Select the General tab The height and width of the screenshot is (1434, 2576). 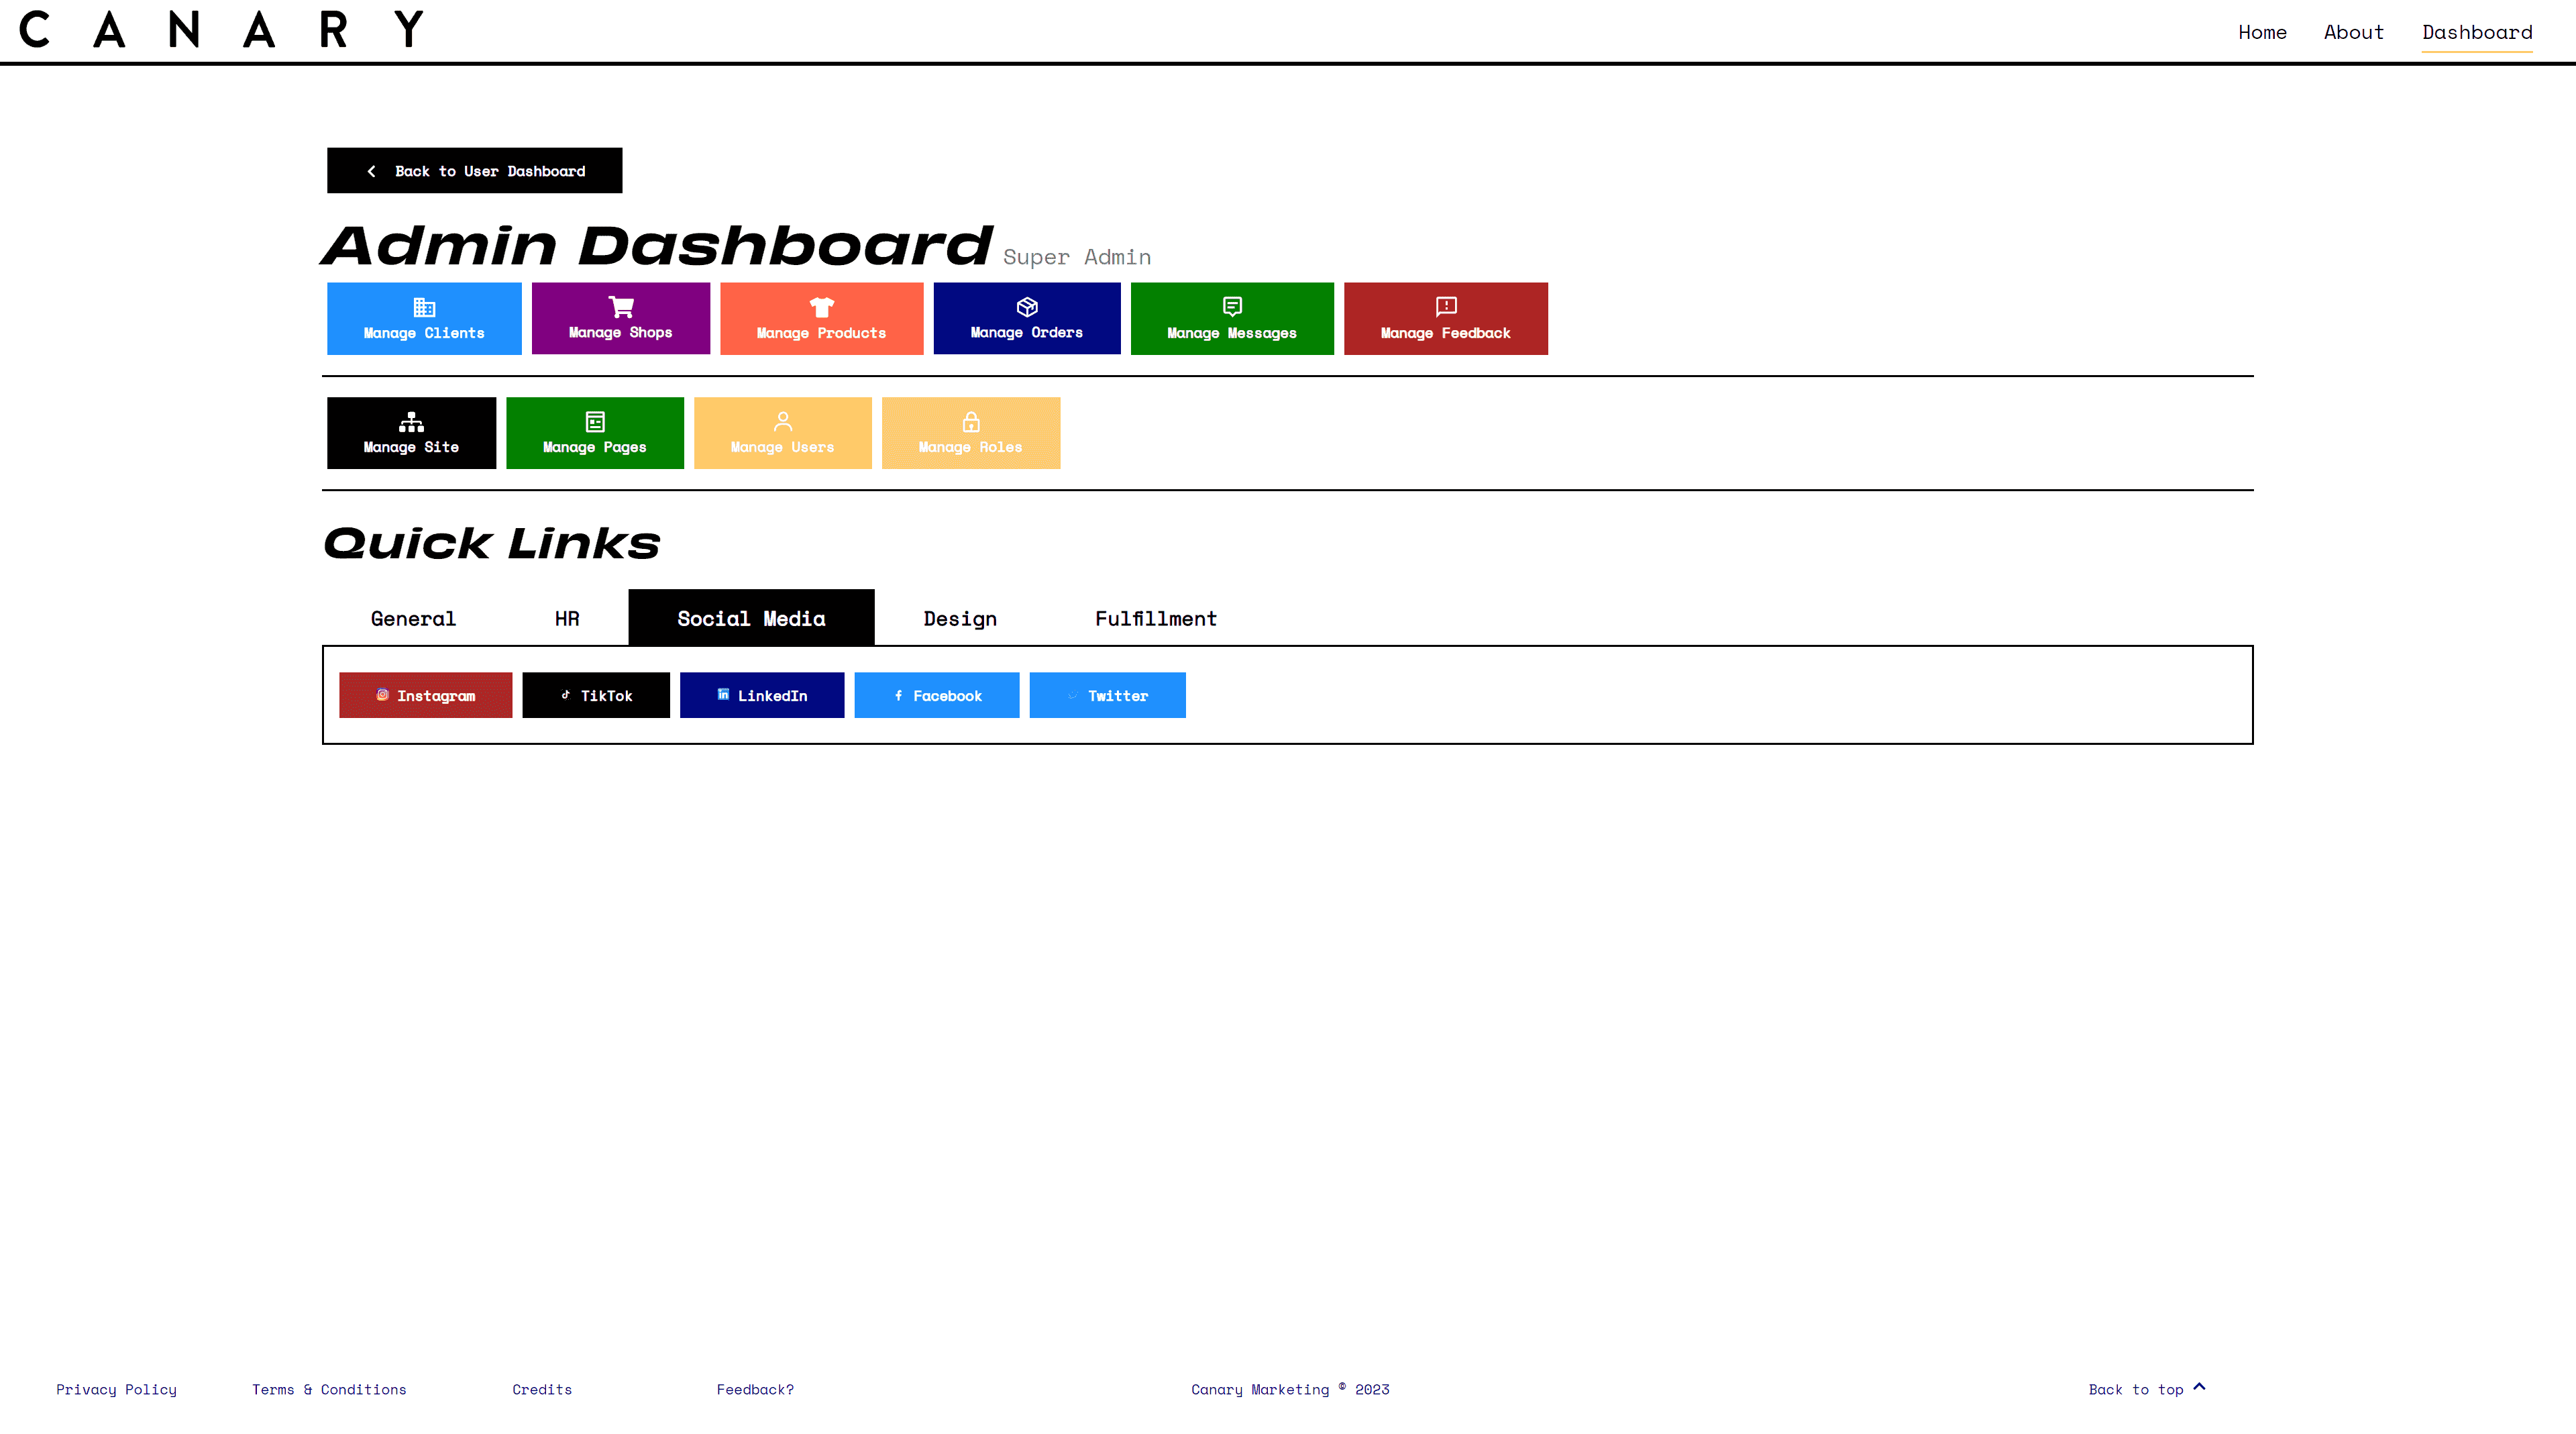click(413, 618)
